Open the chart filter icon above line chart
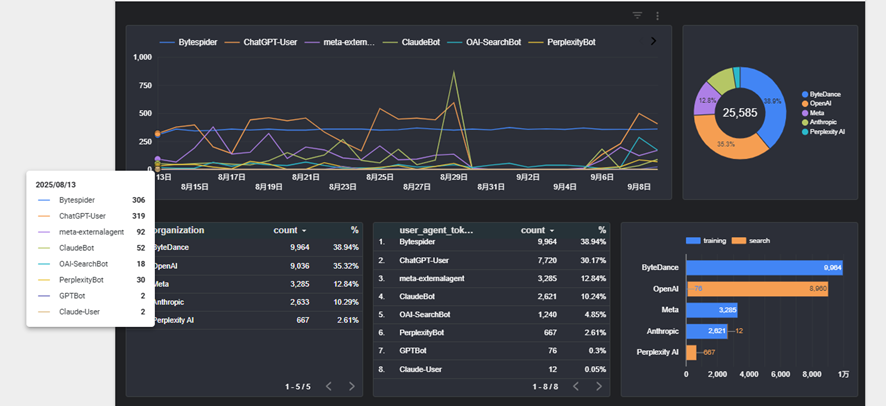Image resolution: width=886 pixels, height=406 pixels. (x=638, y=16)
